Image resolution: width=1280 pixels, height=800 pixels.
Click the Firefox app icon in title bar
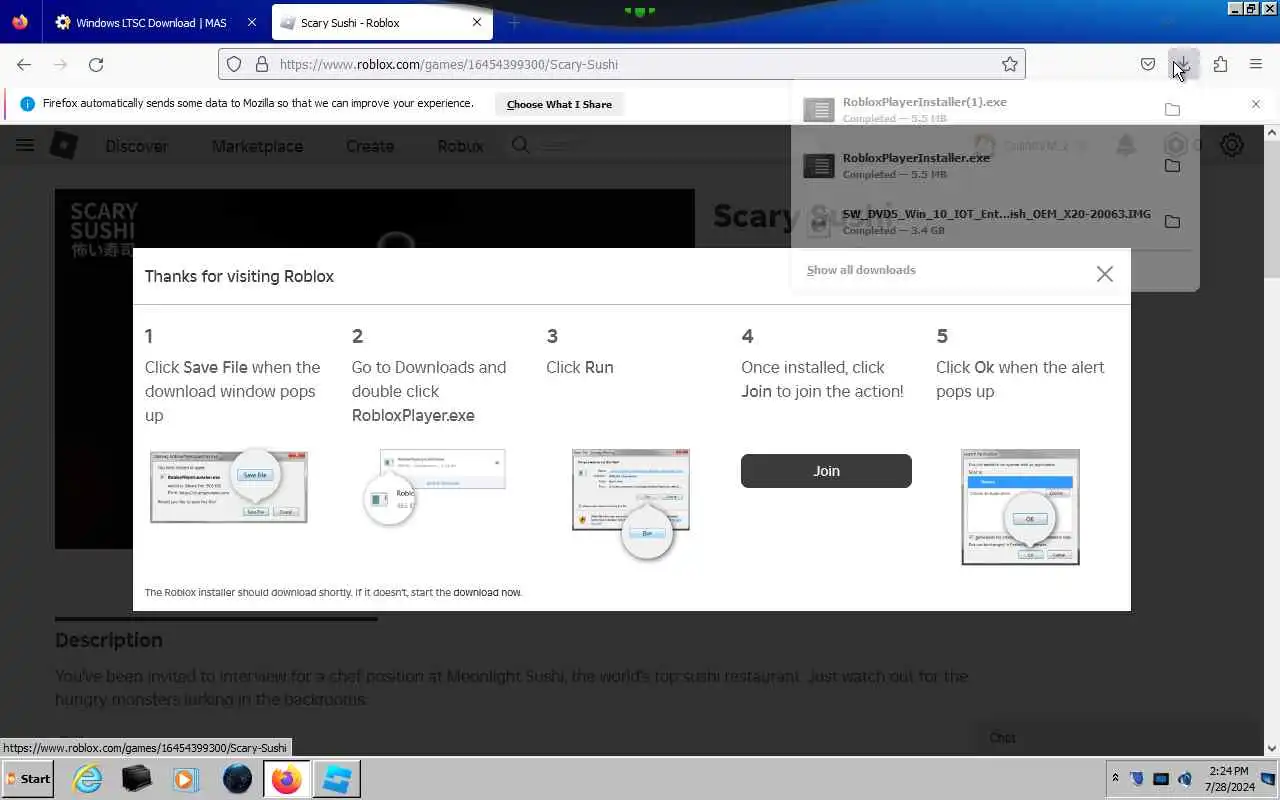(x=20, y=21)
